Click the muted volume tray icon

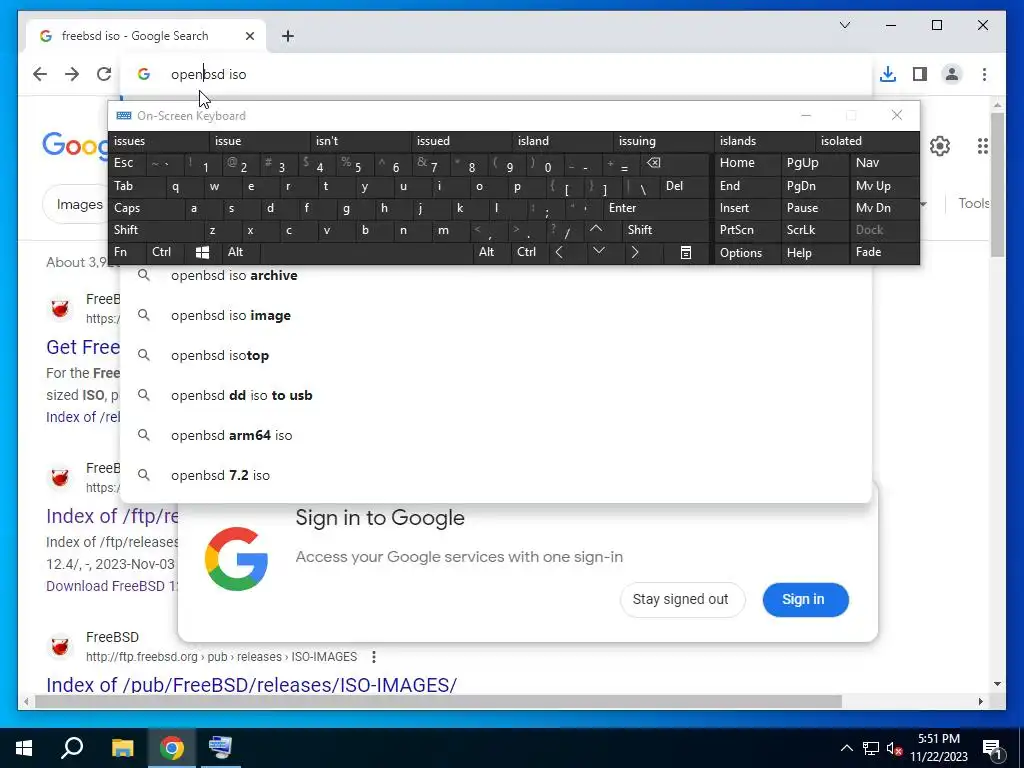894,748
